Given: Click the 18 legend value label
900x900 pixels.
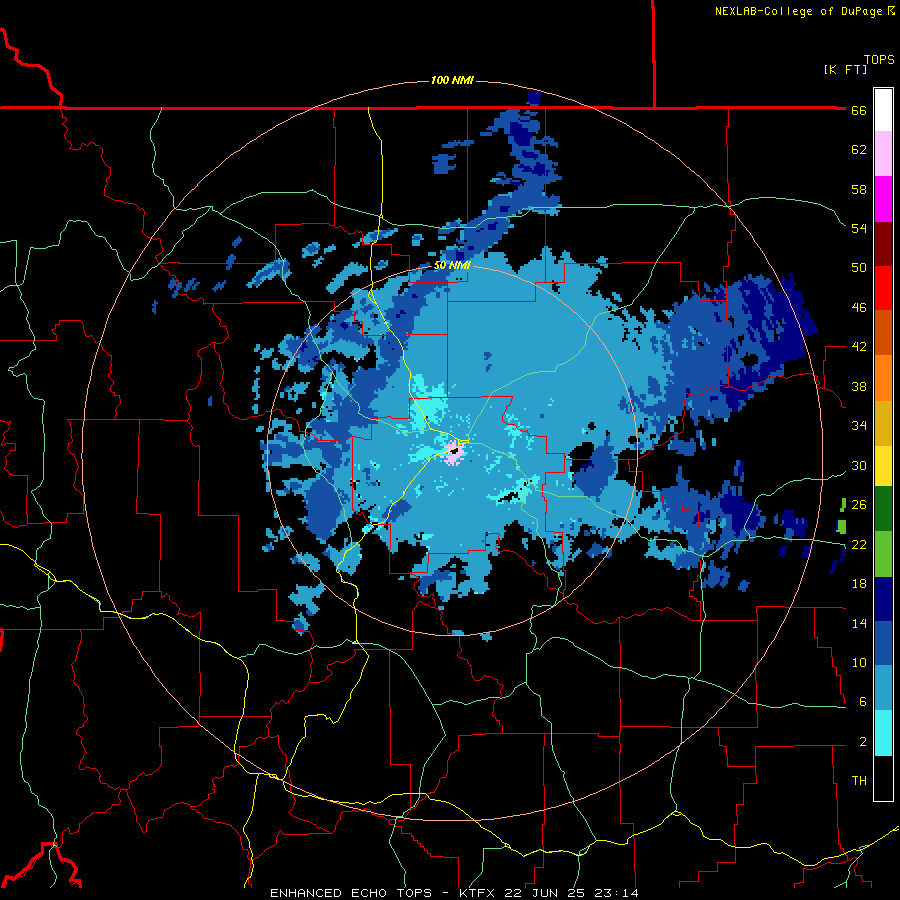Looking at the screenshot, I should pos(859,584).
